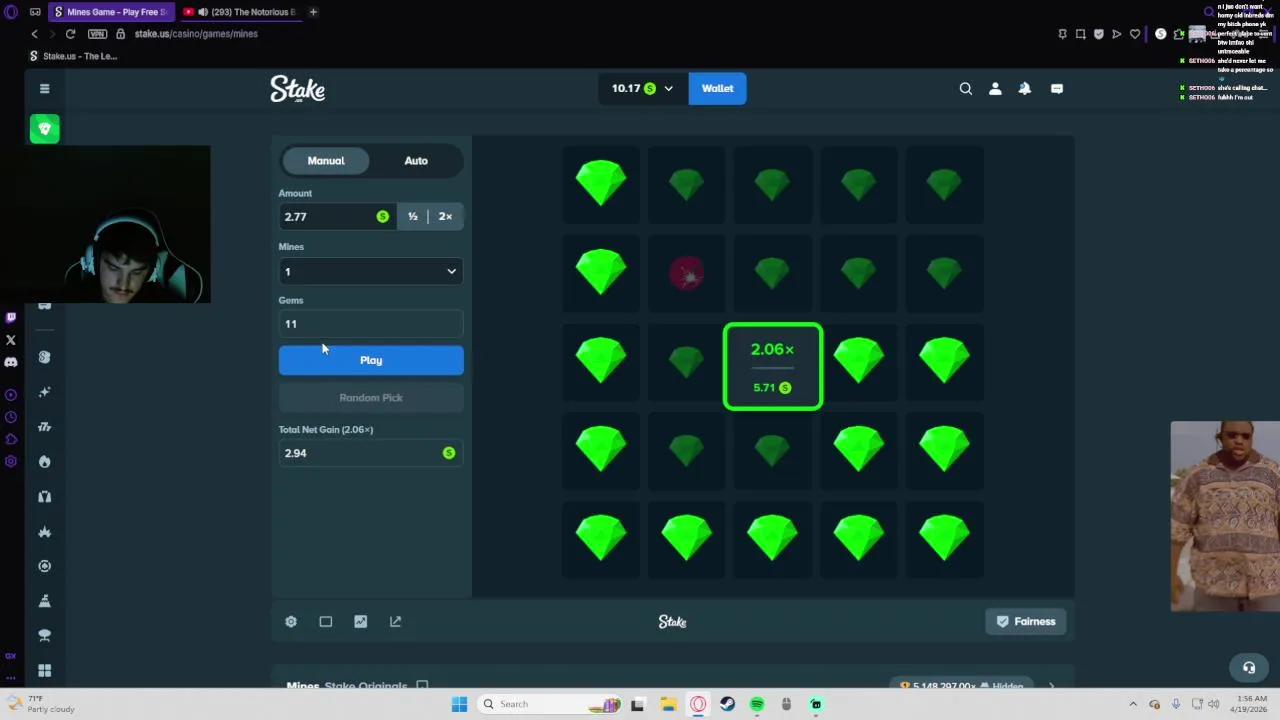
Task: Open a new browser tab
Action: point(313,12)
